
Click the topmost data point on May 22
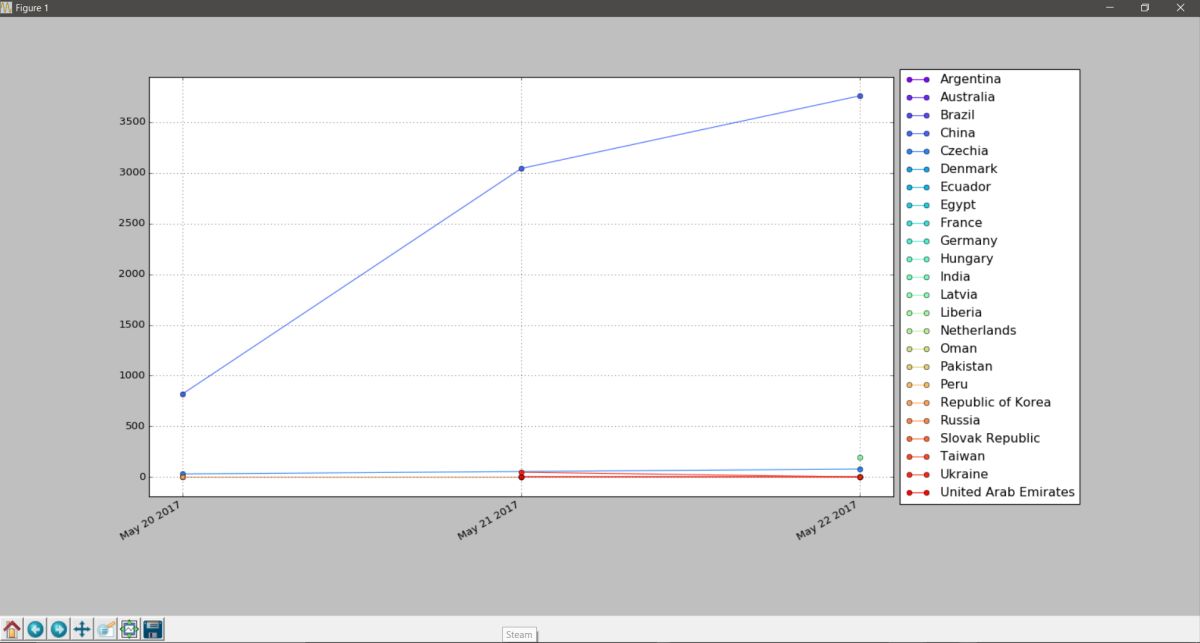(860, 96)
